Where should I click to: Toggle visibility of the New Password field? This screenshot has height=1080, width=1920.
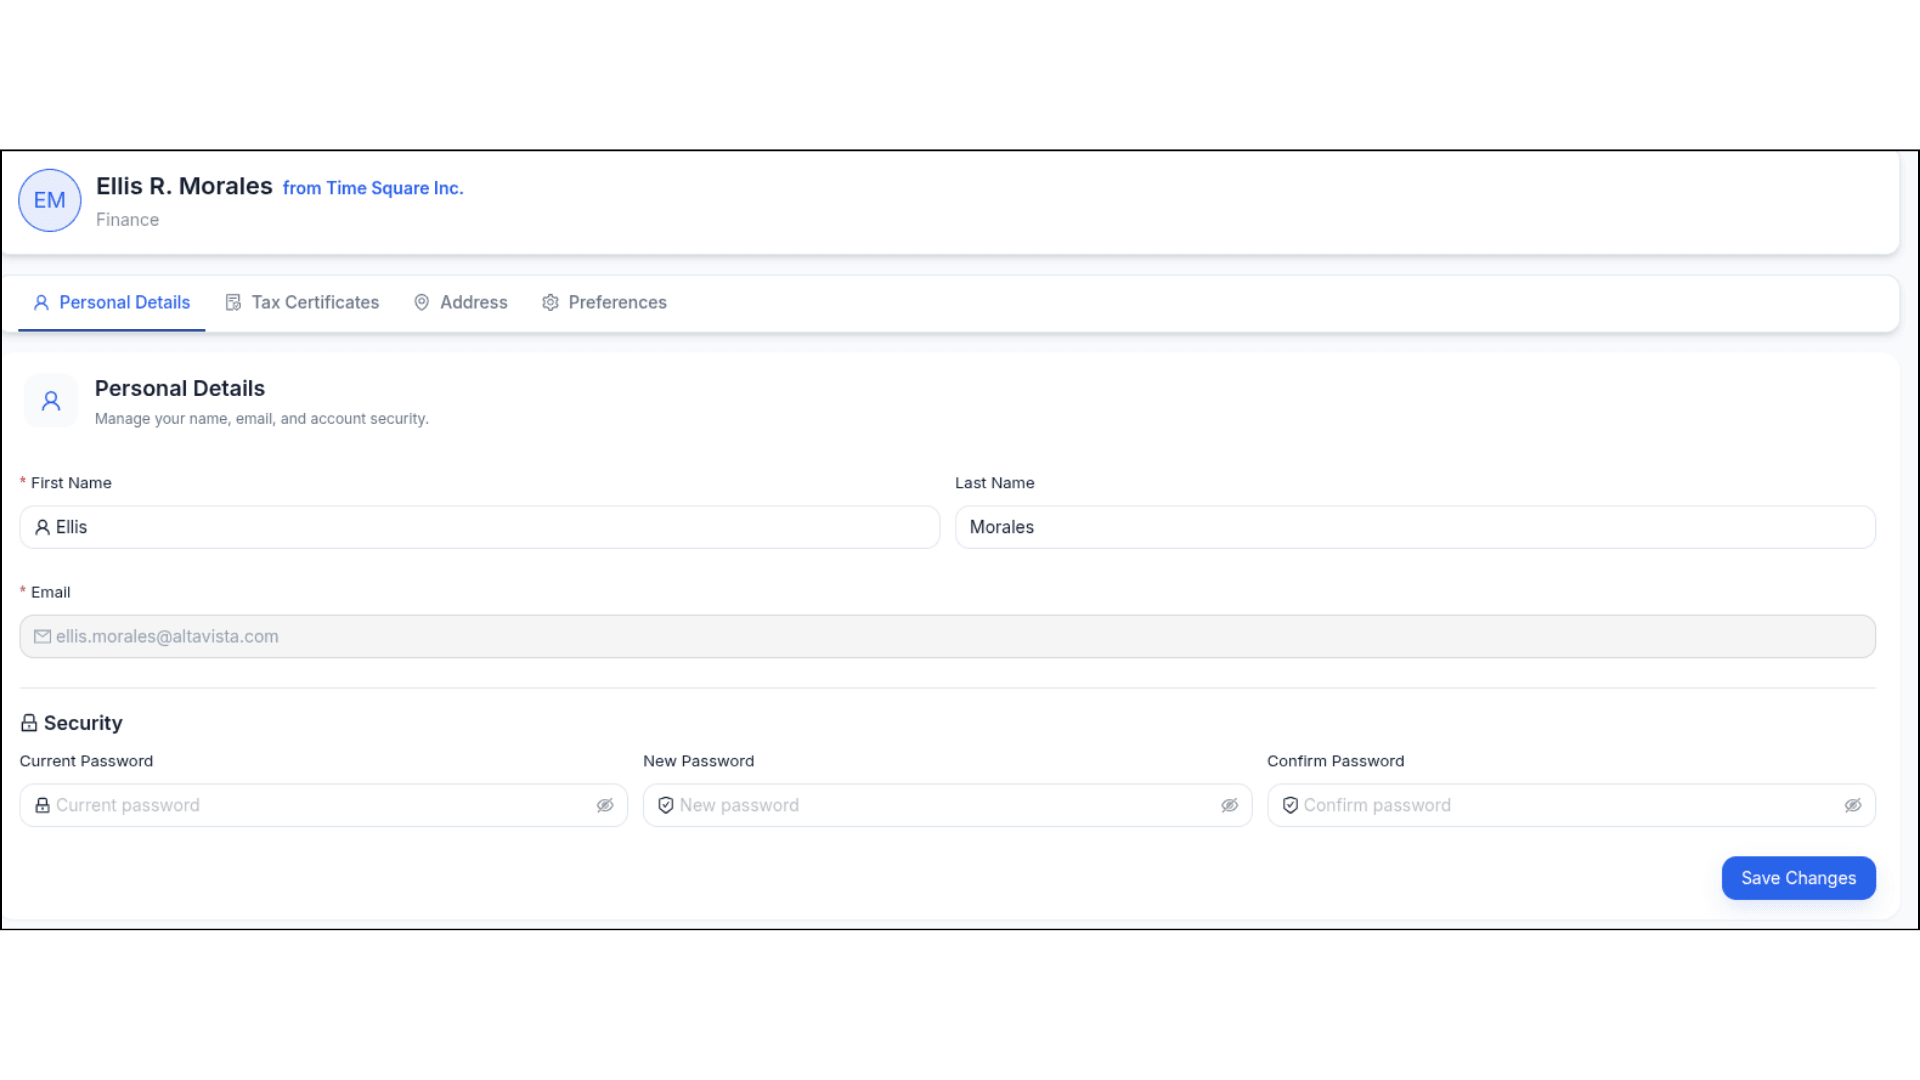[x=1230, y=805]
